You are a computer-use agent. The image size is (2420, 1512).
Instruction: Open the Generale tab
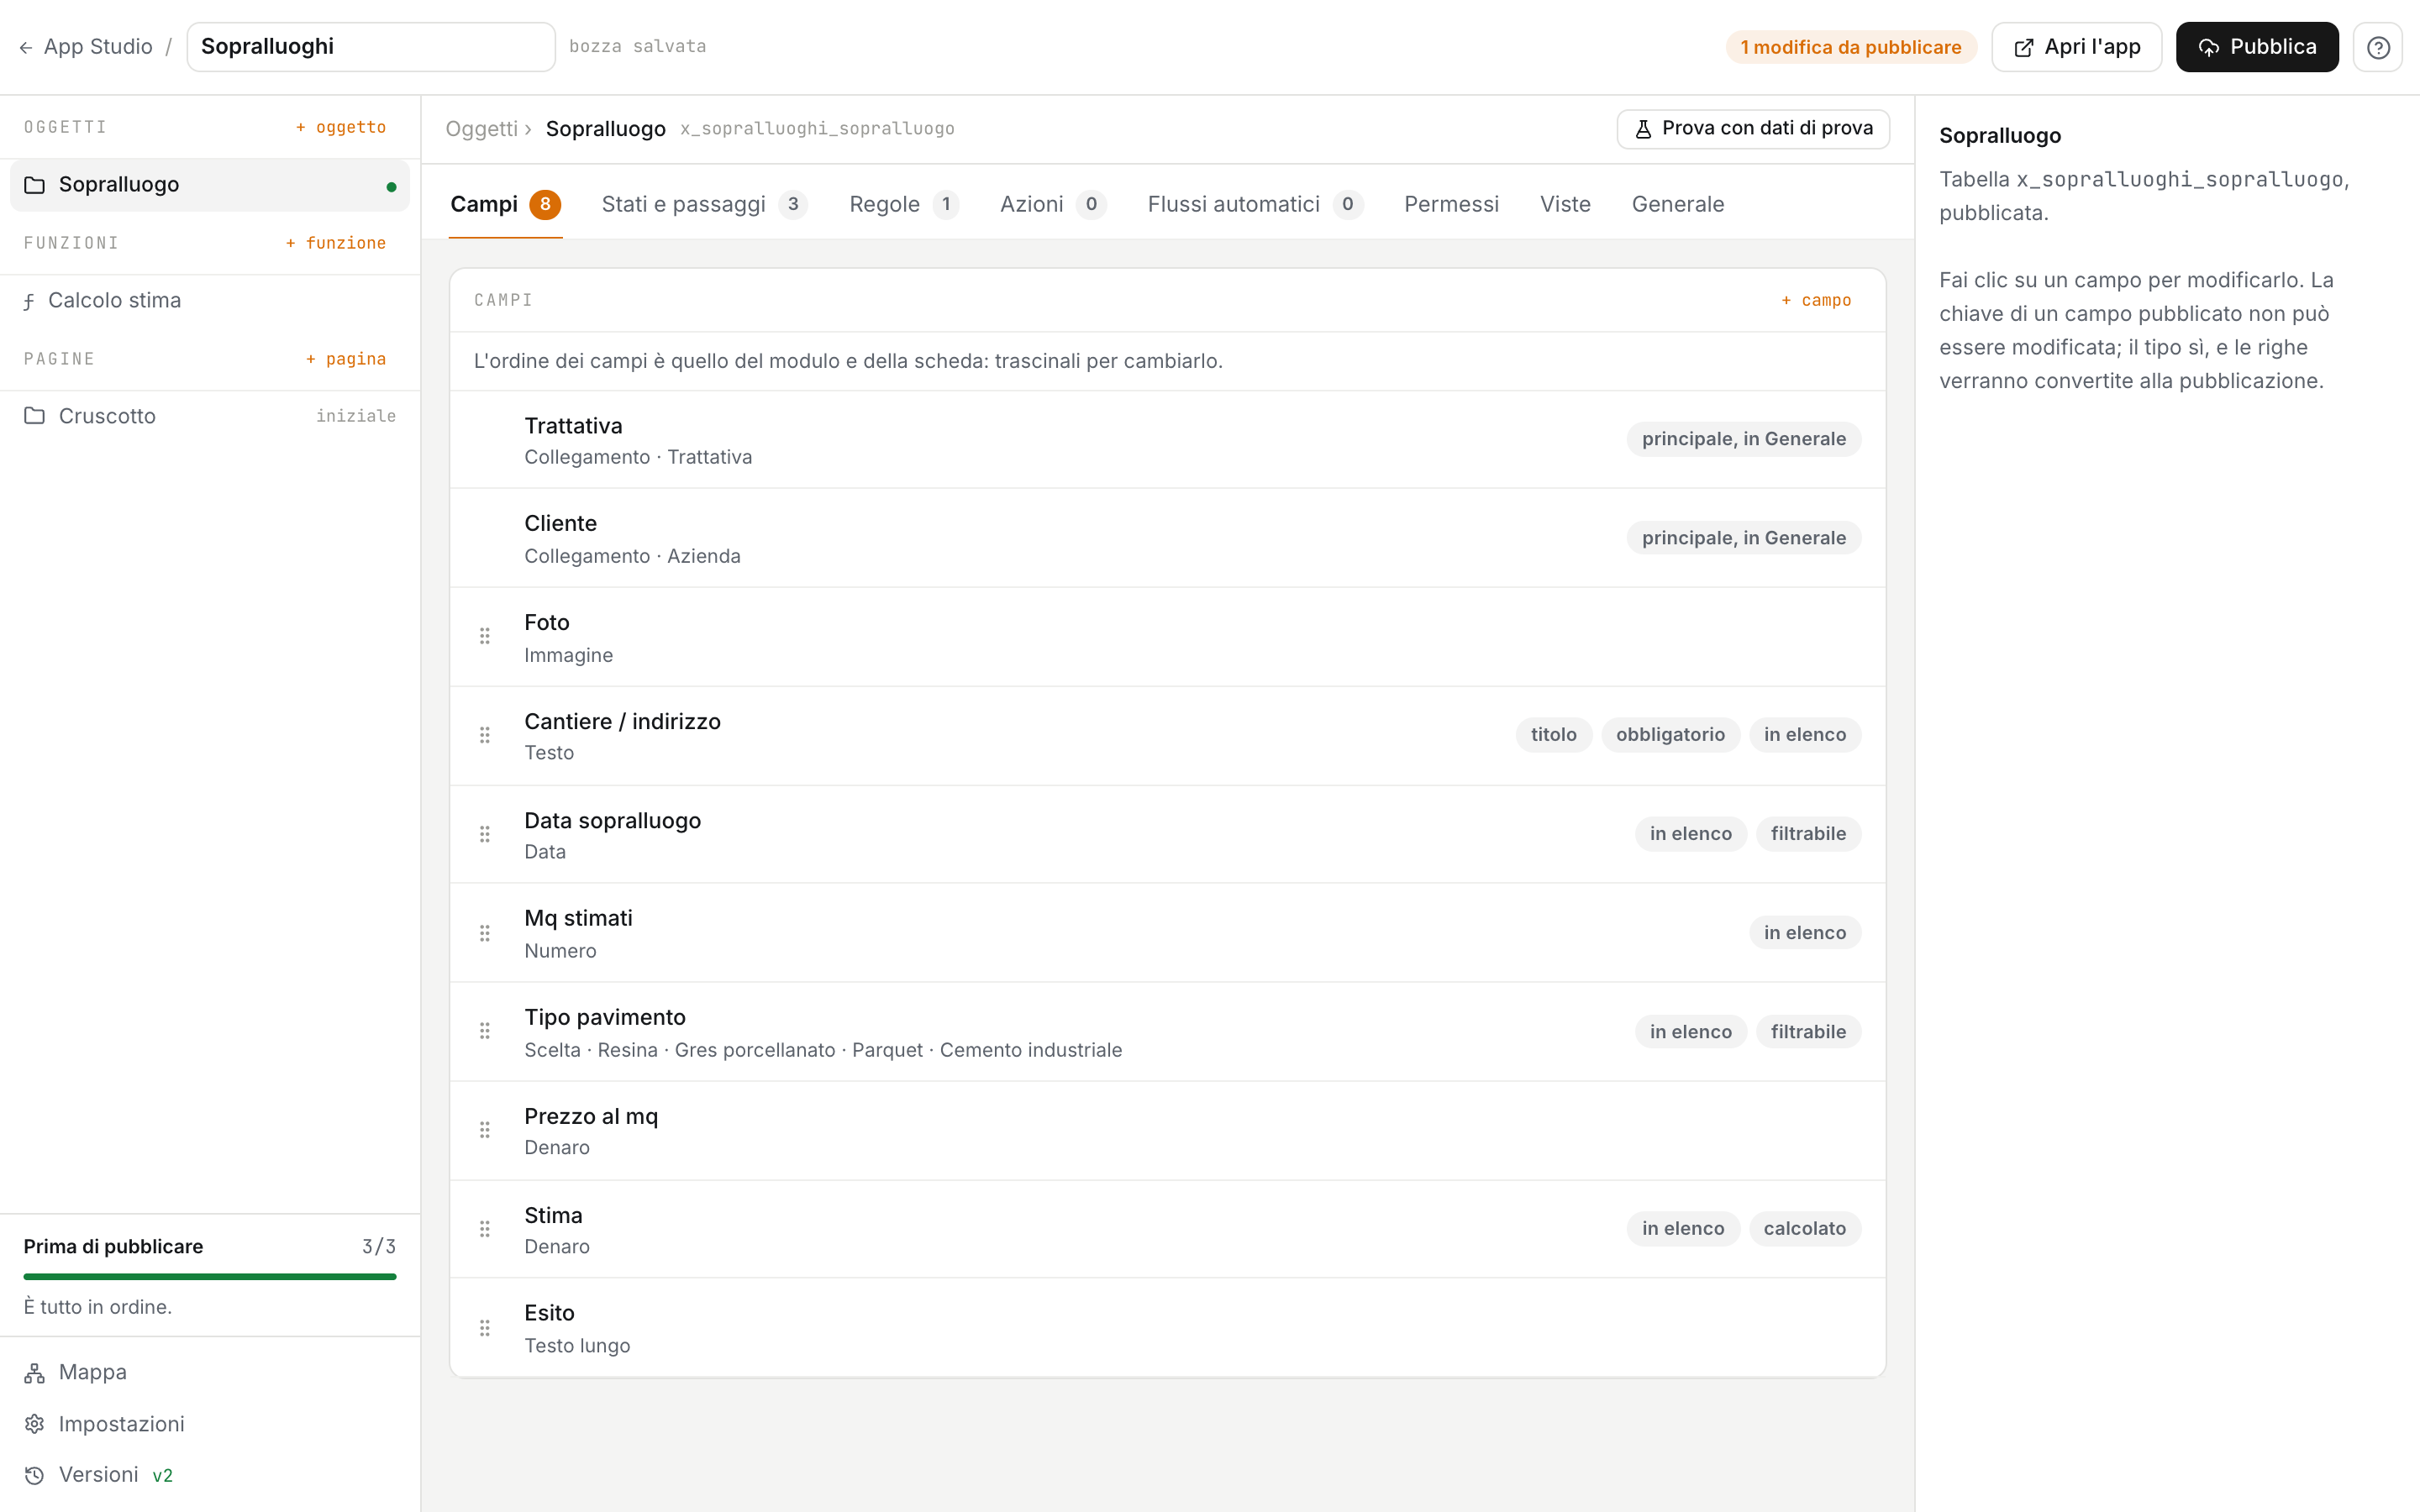tap(1678, 204)
